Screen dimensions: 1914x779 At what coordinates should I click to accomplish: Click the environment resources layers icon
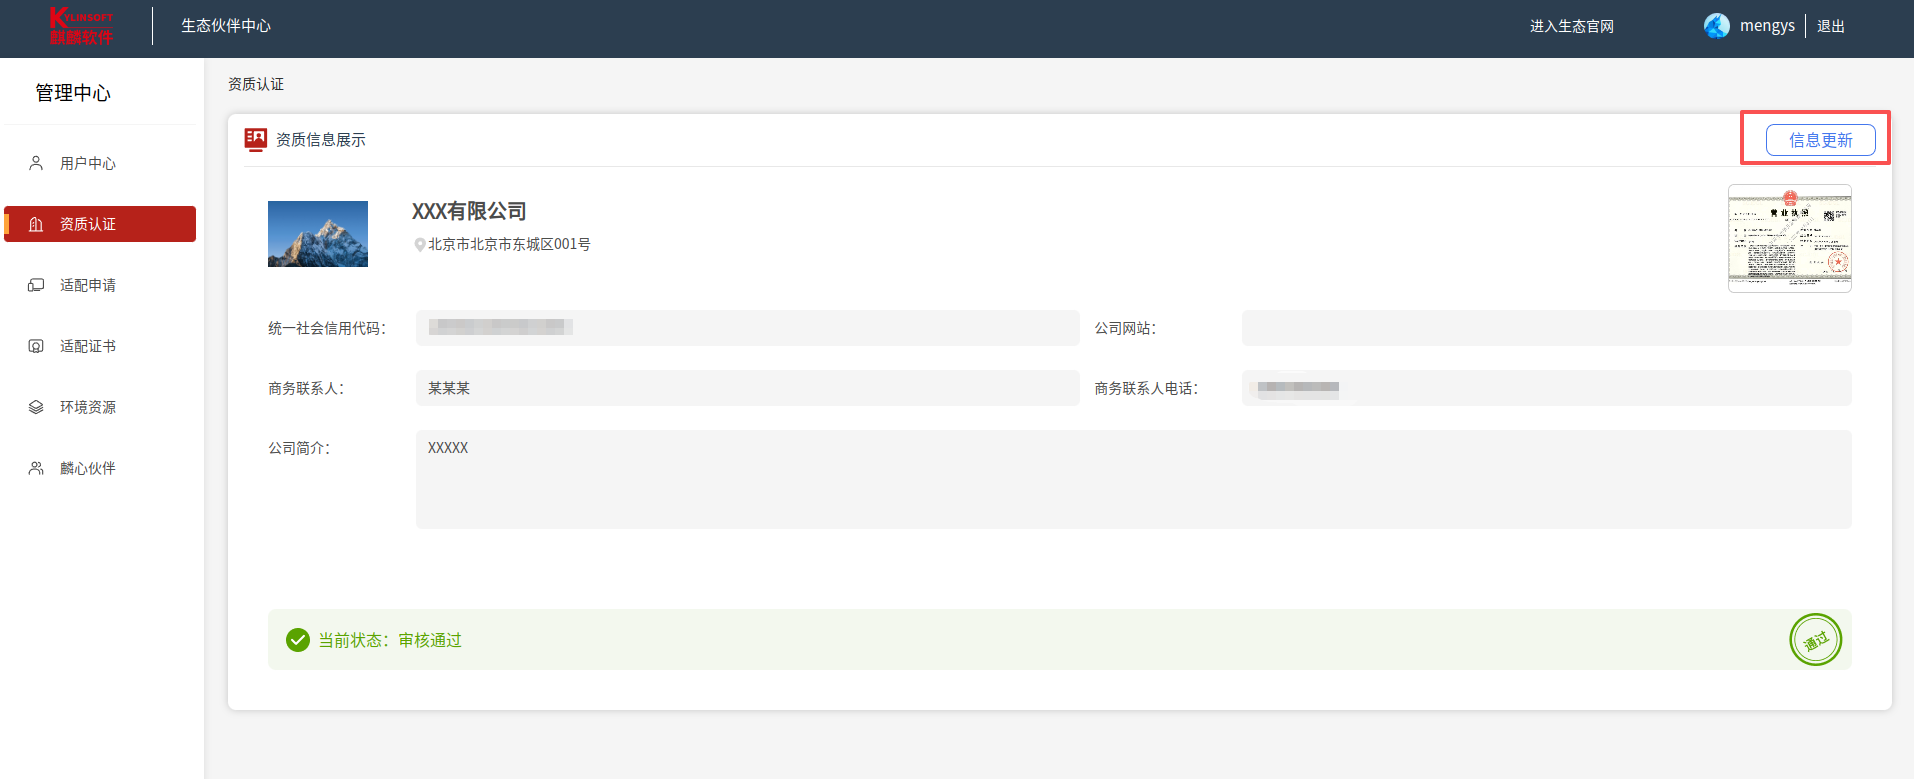coord(36,407)
